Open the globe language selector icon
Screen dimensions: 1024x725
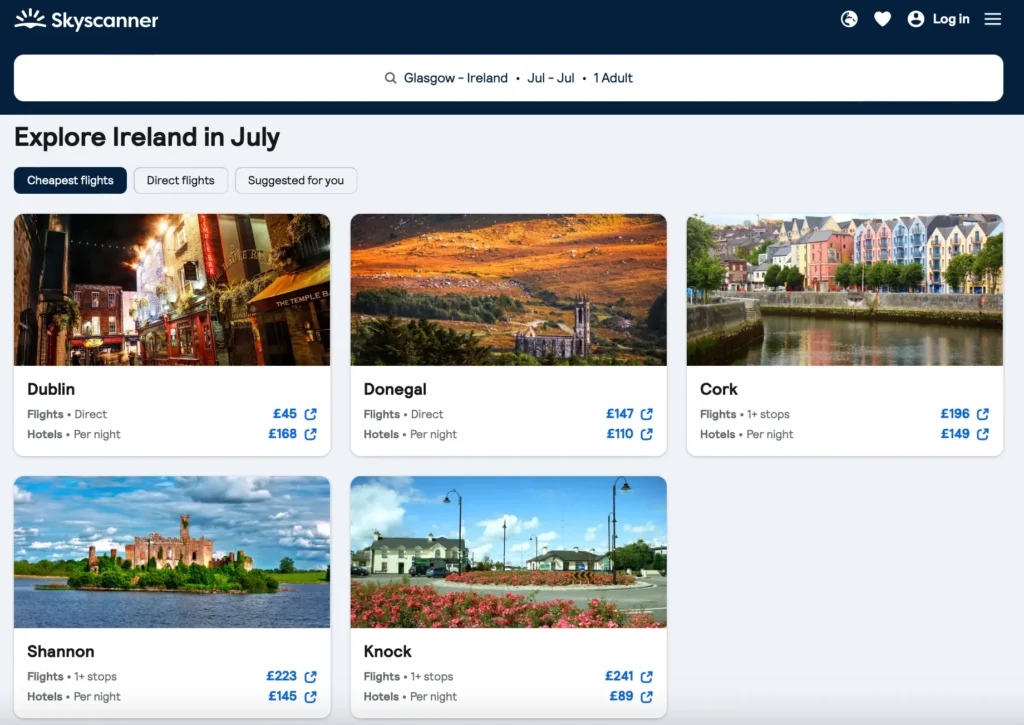[x=849, y=19]
